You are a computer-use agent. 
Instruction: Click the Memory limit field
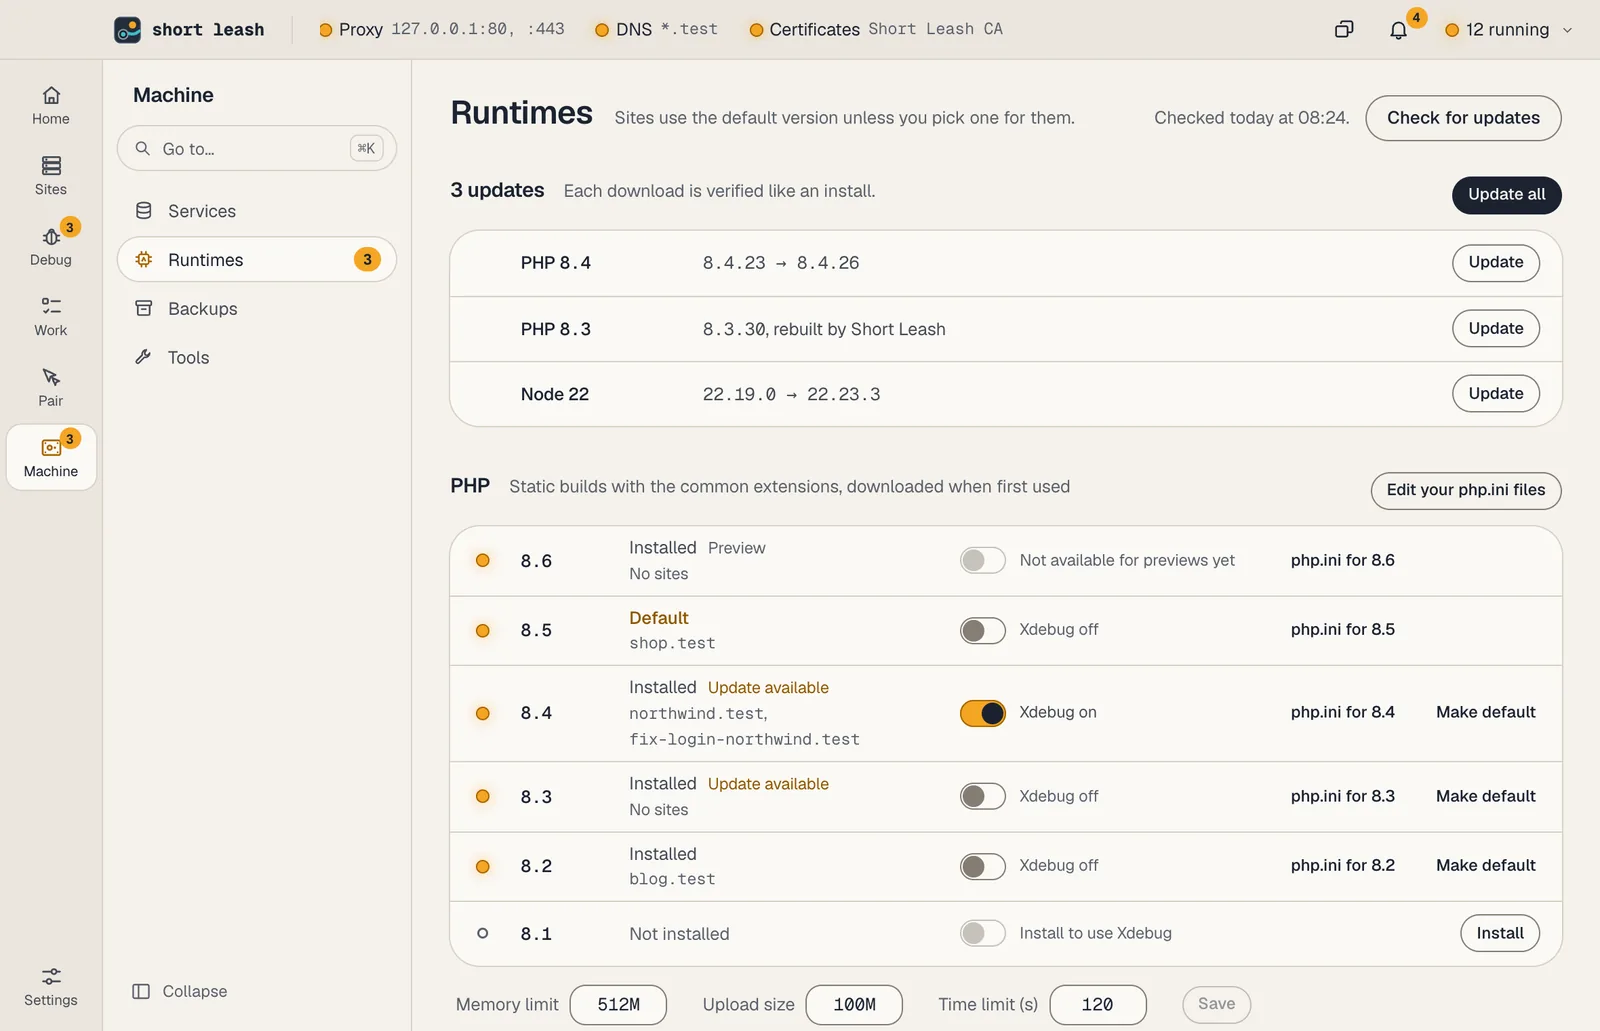(618, 1005)
